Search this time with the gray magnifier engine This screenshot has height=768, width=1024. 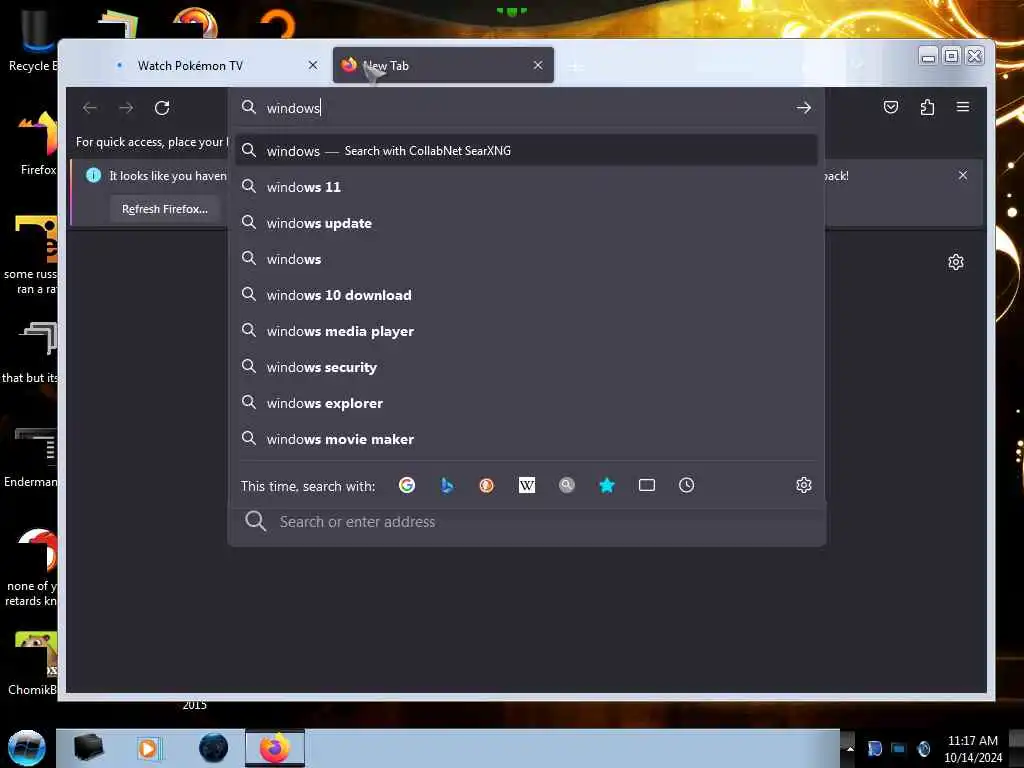coord(567,485)
